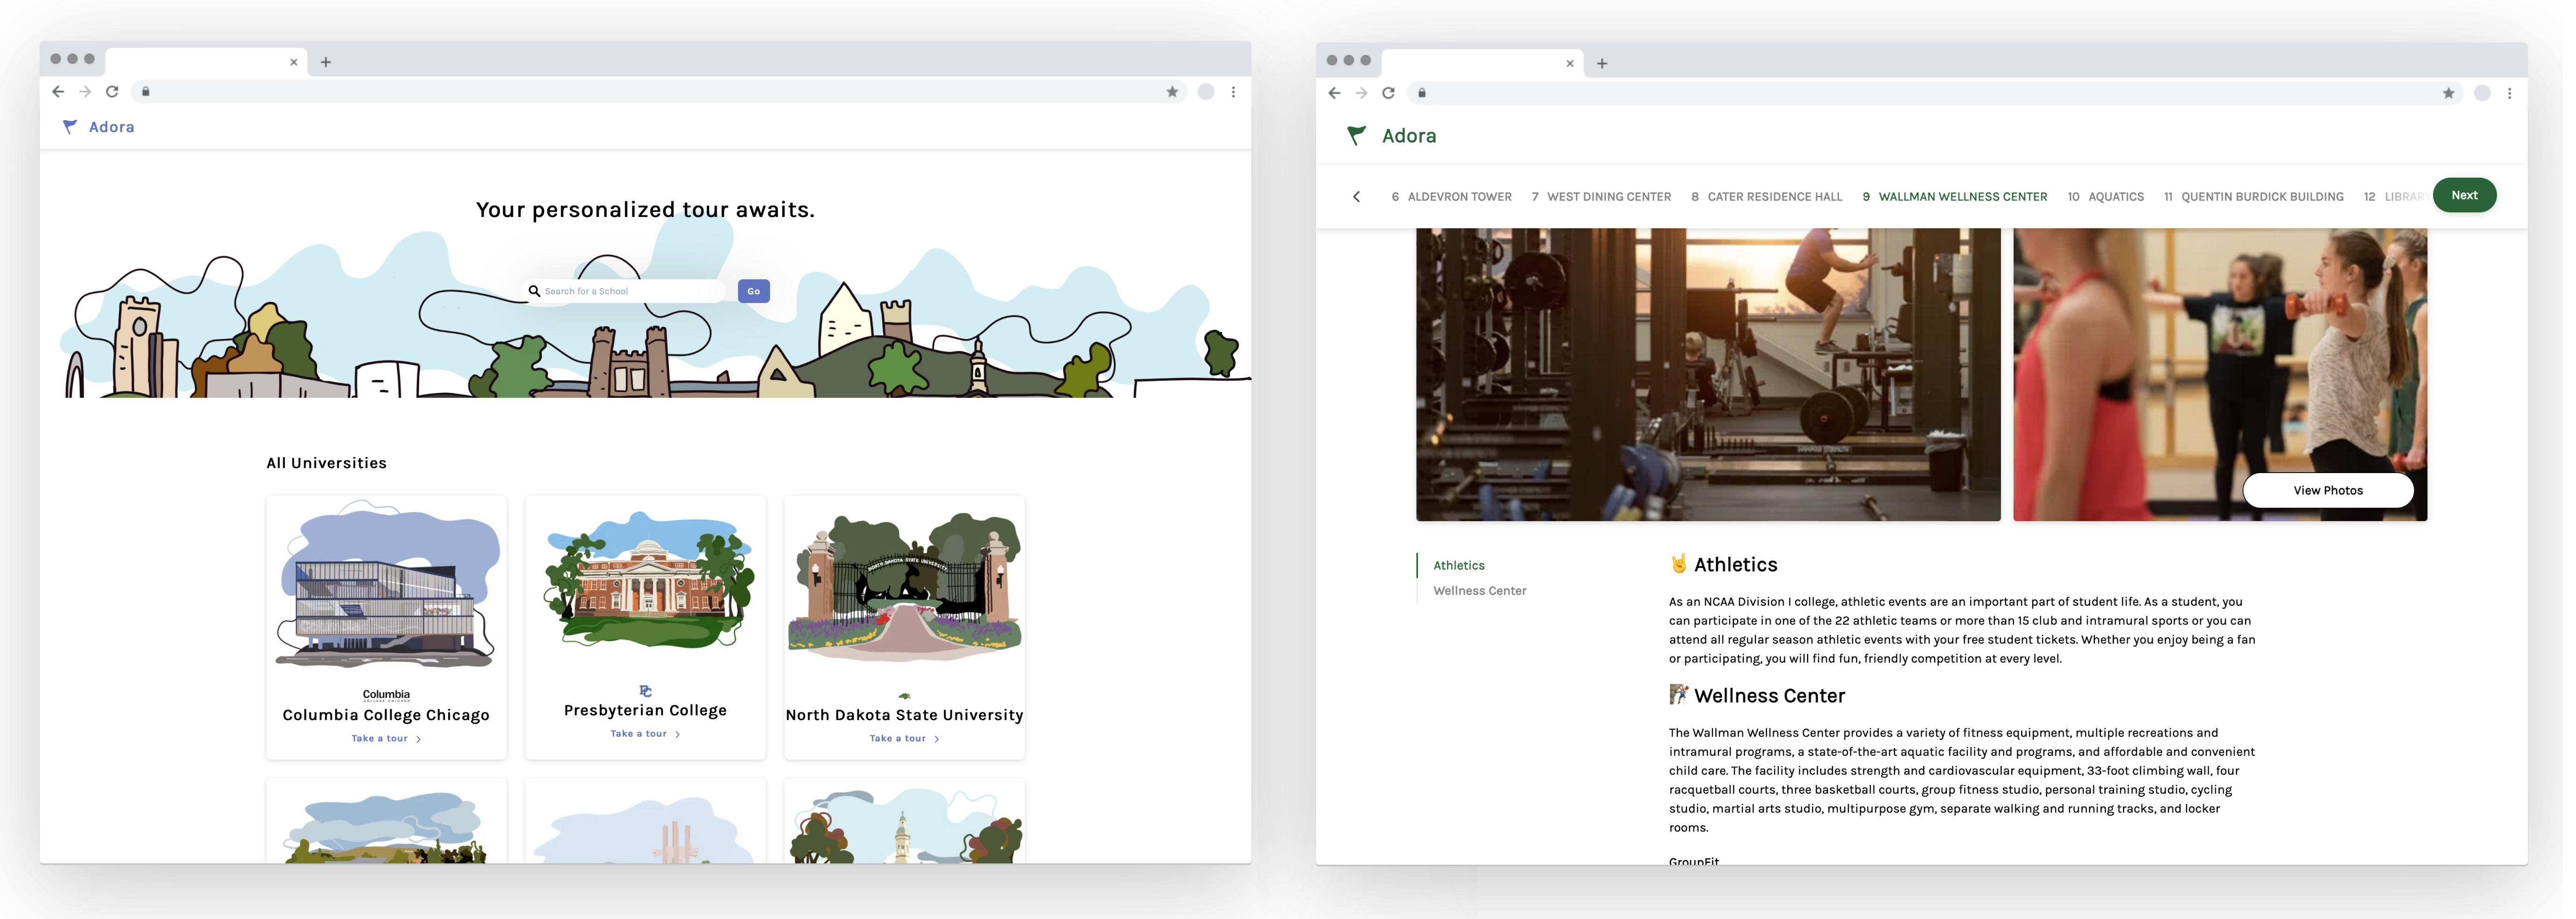The width and height of the screenshot is (2576, 919).
Task: Bookmark the page with star in left browser
Action: point(1172,92)
